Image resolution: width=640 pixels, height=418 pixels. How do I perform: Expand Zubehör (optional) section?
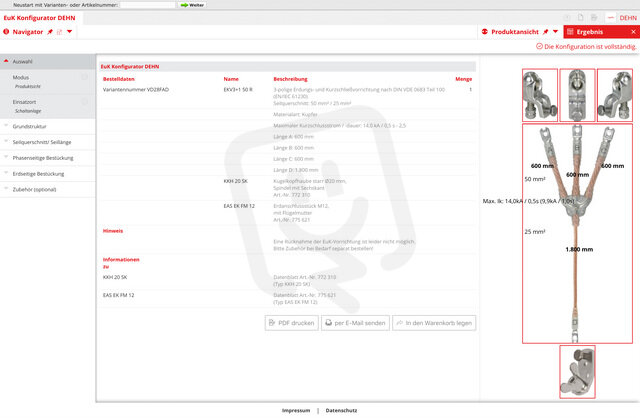click(x=47, y=189)
